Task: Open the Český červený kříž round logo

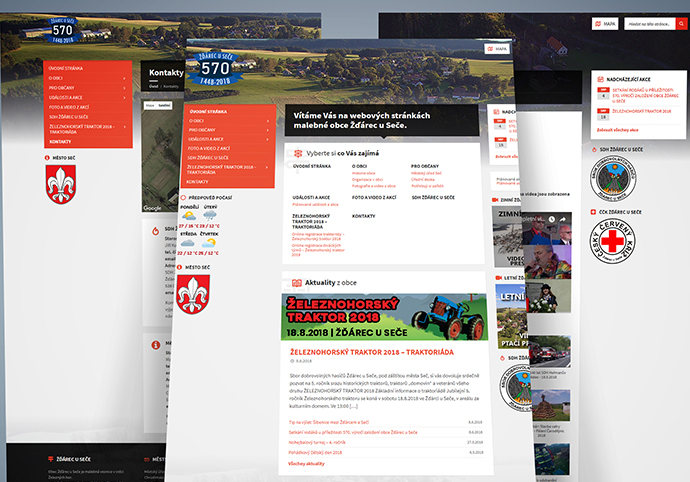Action: click(613, 241)
